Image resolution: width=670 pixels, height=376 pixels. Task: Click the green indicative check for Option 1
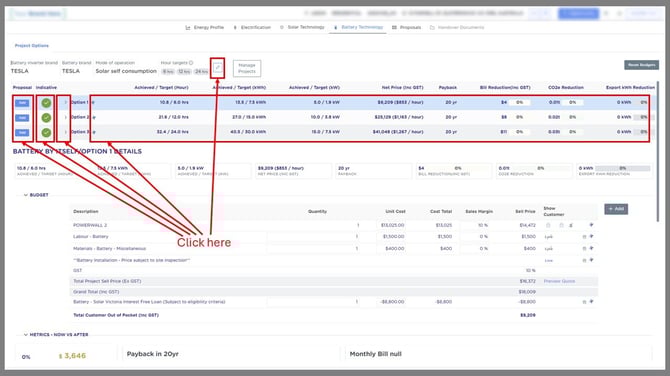pyautogui.click(x=46, y=103)
